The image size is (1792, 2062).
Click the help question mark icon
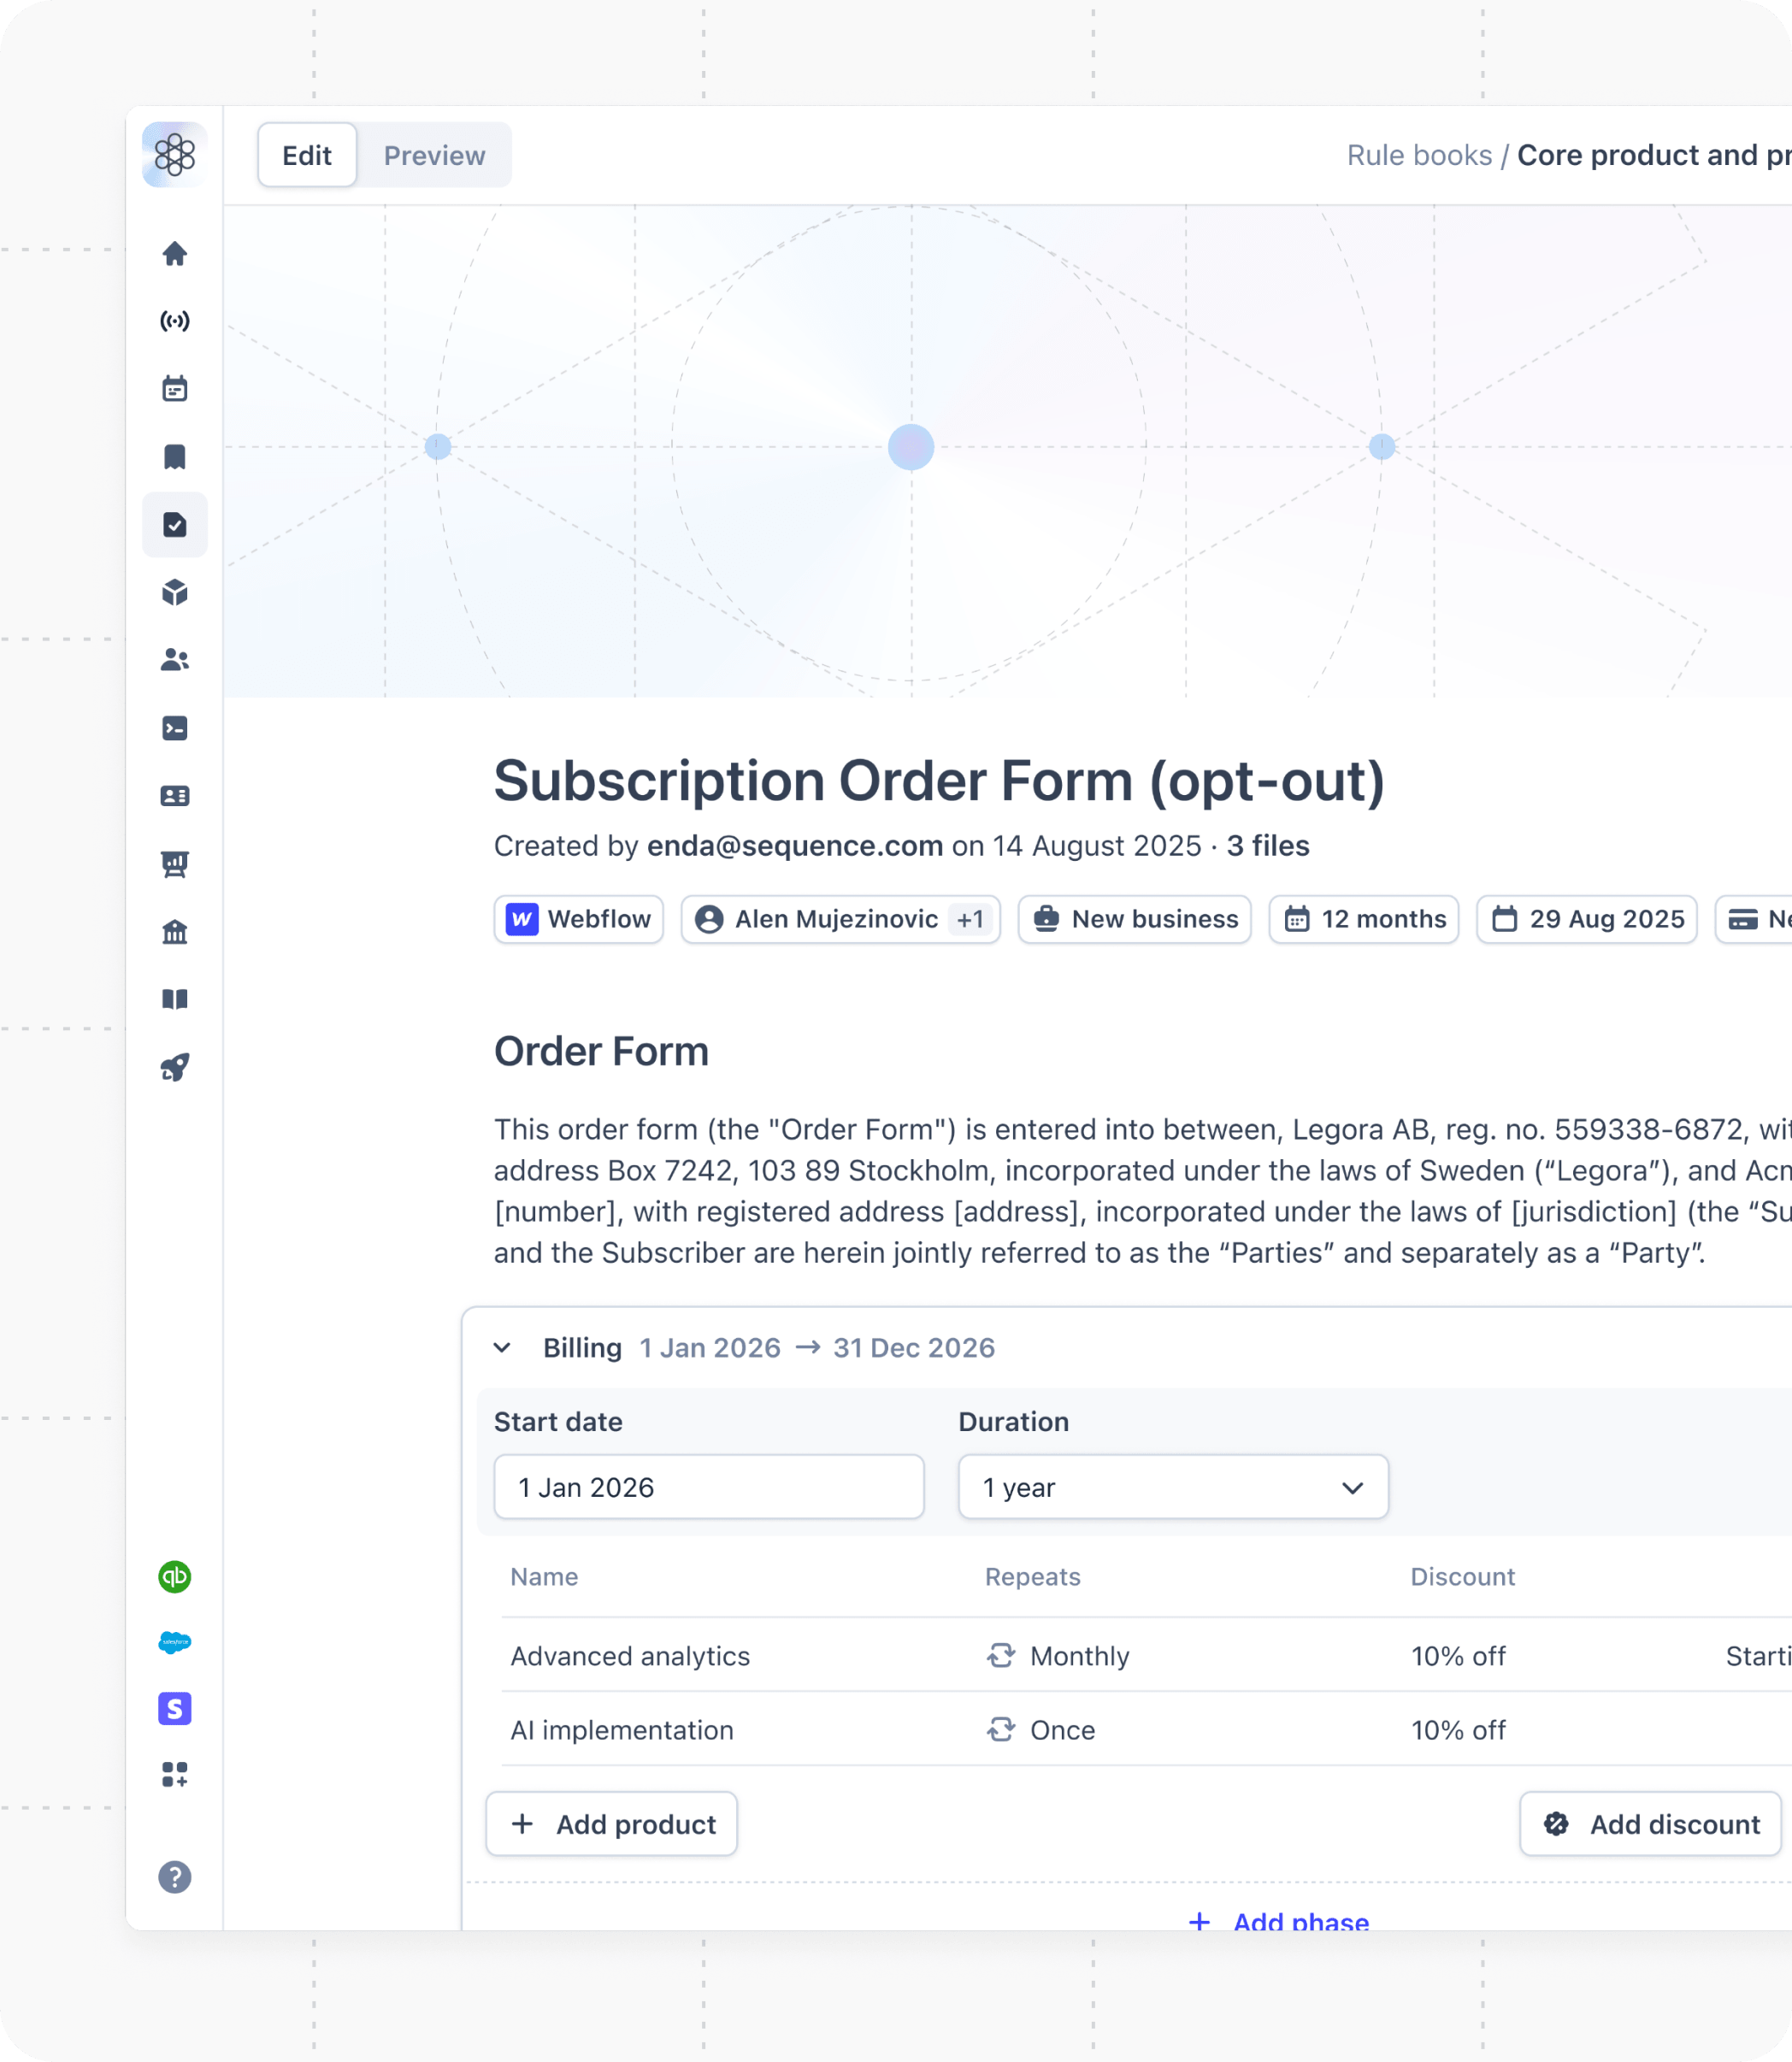(x=175, y=1877)
